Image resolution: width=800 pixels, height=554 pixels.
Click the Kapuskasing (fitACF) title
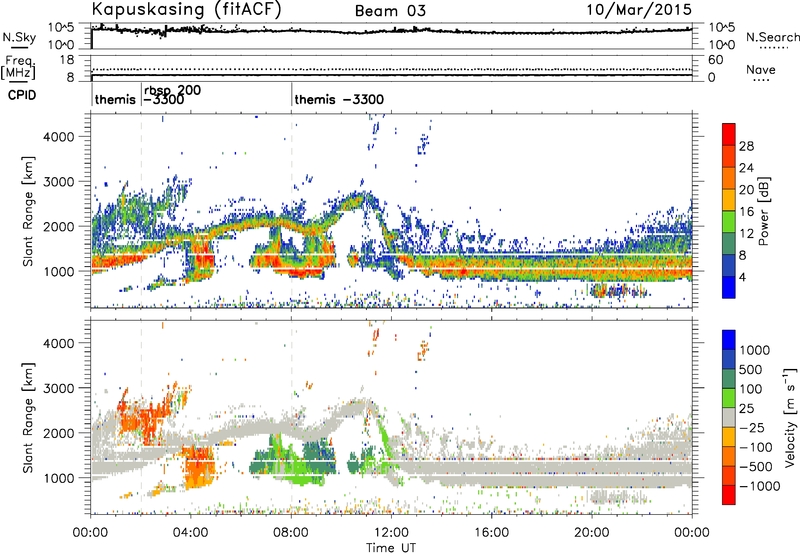186,9
